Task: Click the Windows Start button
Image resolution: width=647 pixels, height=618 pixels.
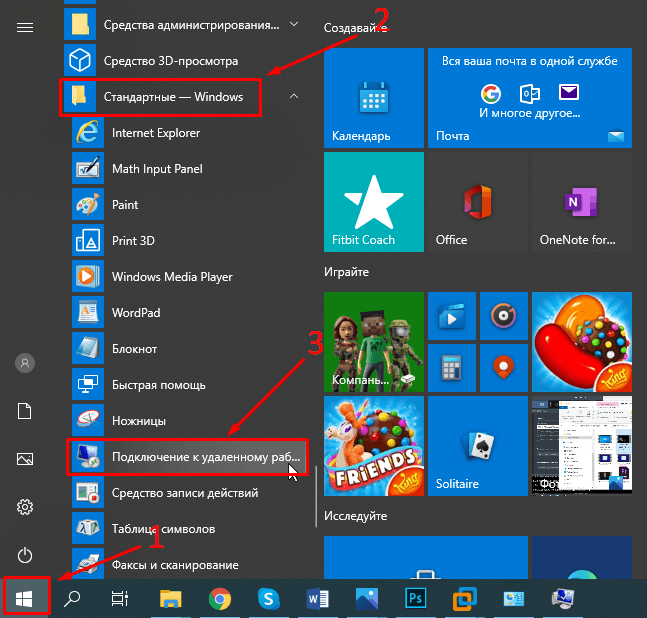Action: [x=26, y=598]
